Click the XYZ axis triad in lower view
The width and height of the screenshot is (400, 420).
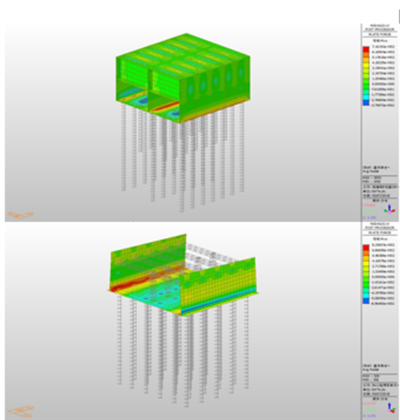(x=390, y=408)
